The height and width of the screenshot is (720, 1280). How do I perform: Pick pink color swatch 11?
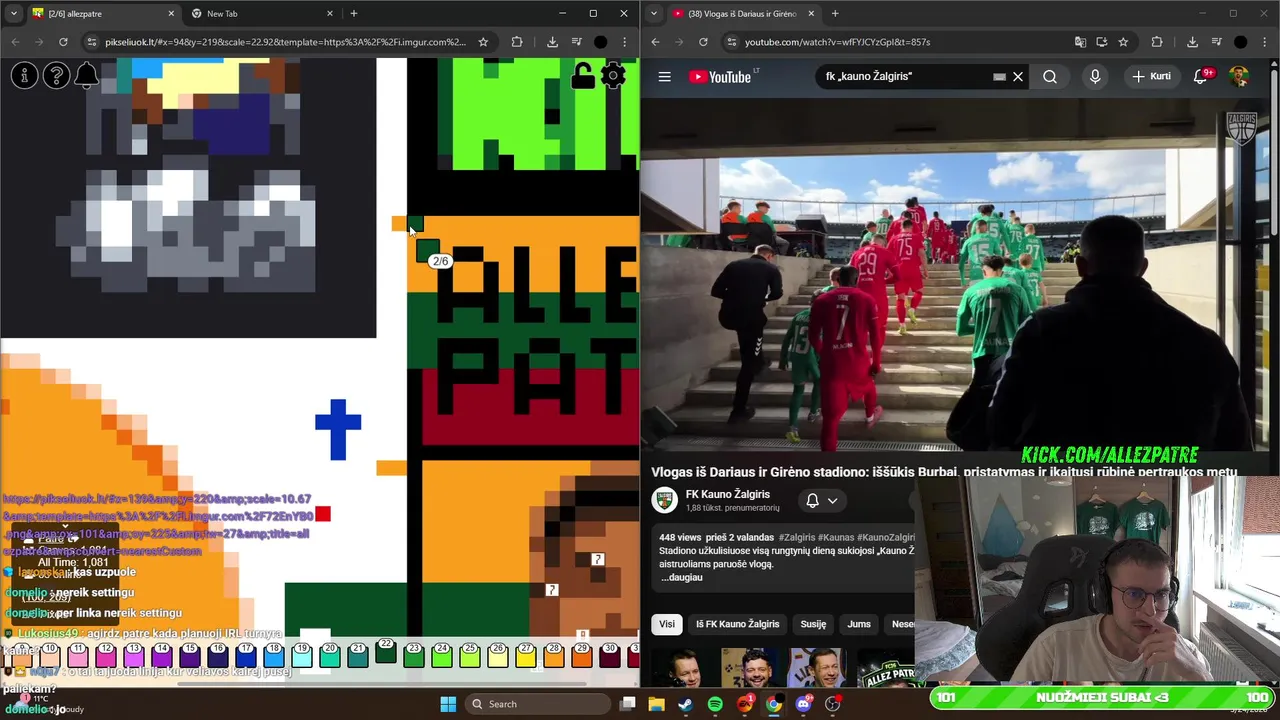coord(77,655)
